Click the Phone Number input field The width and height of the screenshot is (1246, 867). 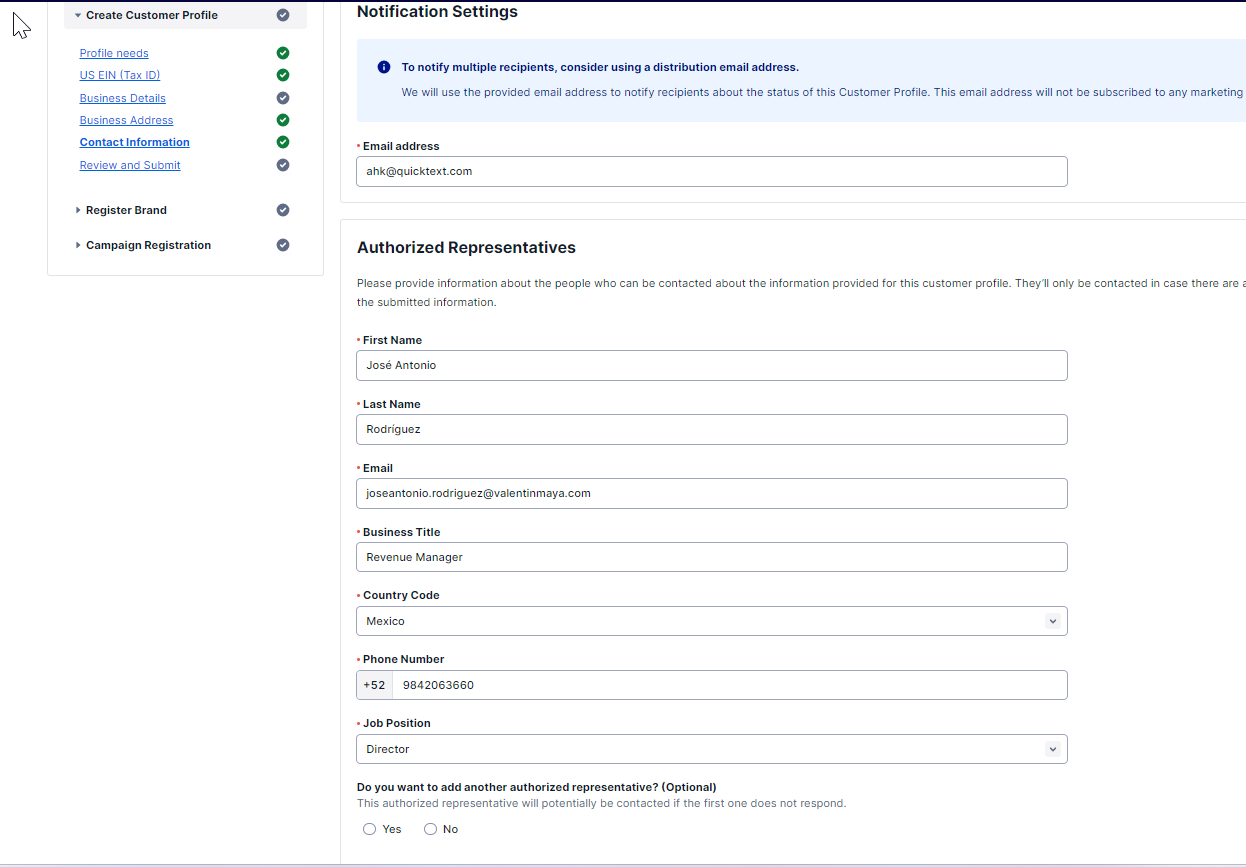click(728, 685)
